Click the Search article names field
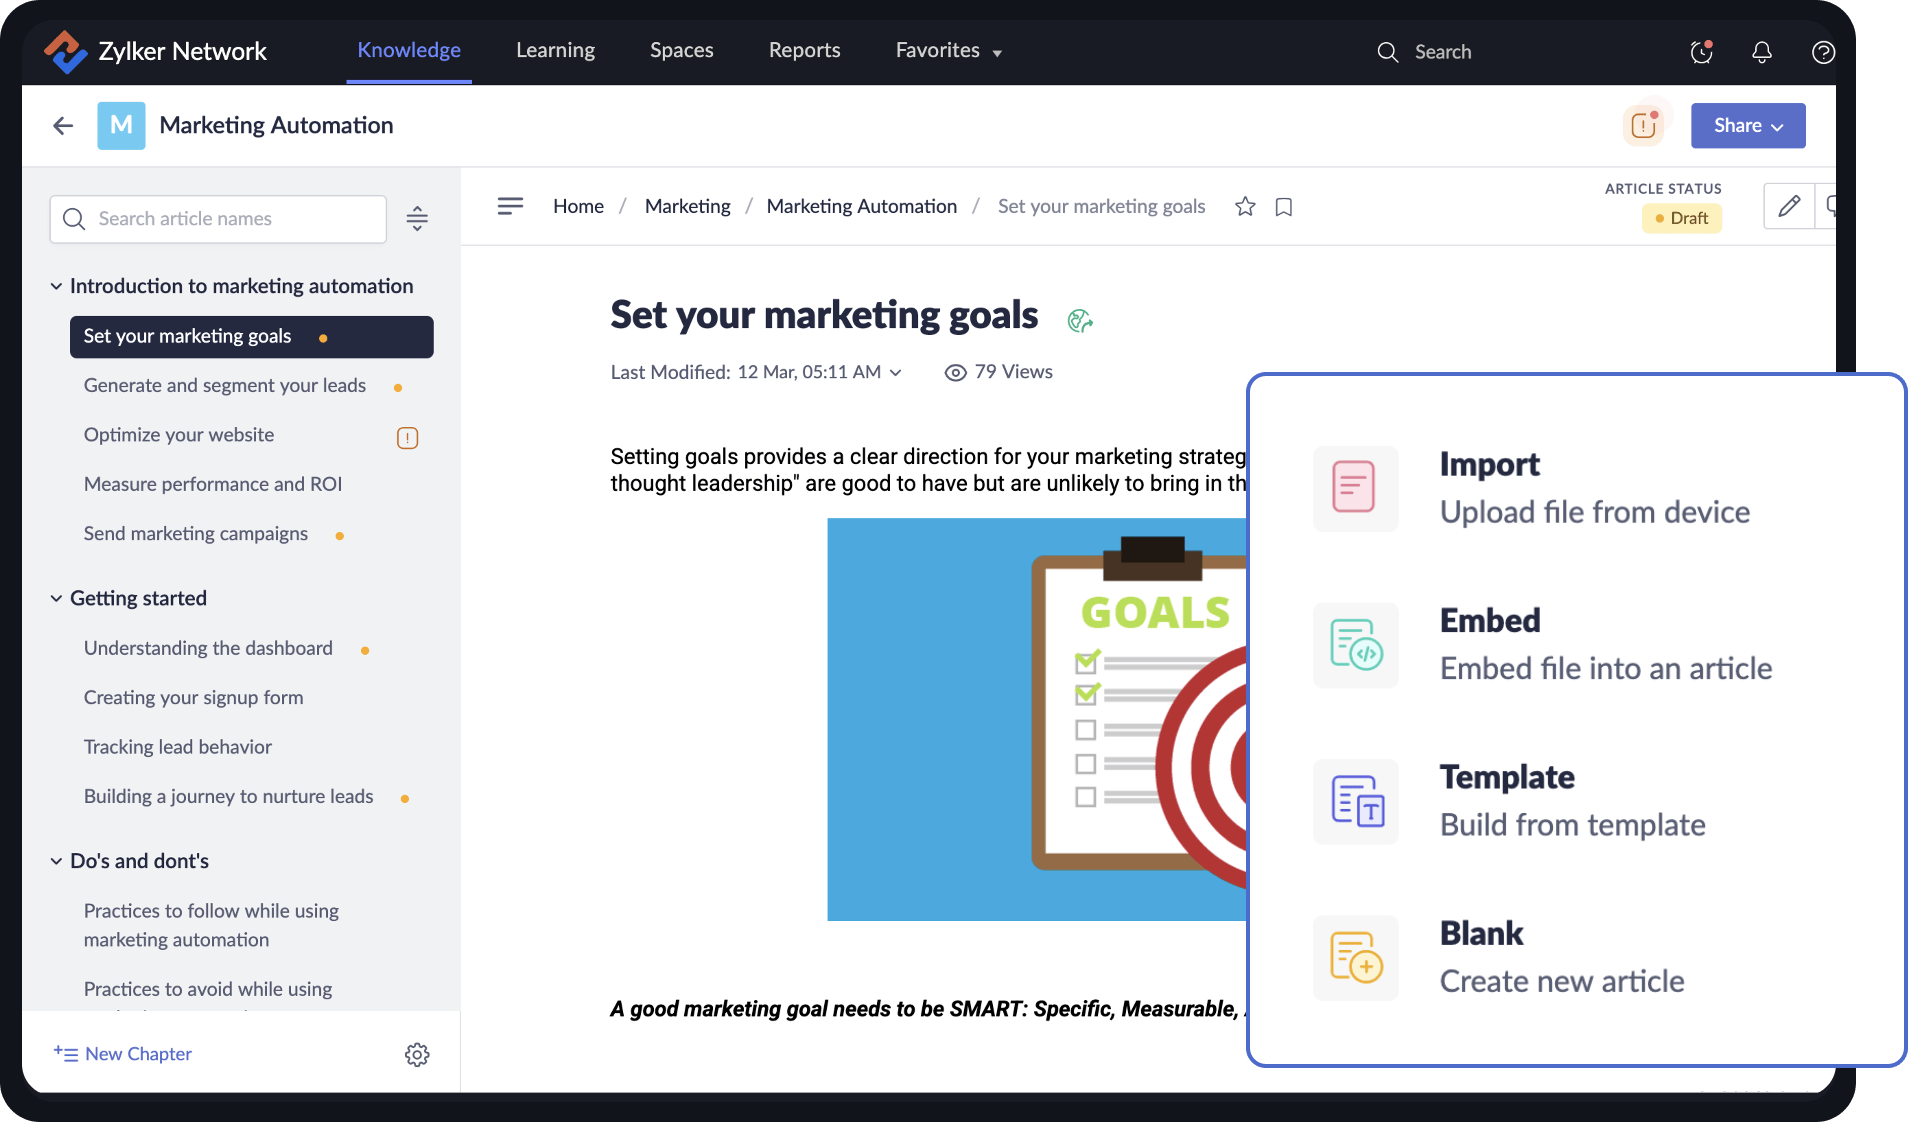Viewport: 1908px width, 1122px height. (218, 219)
